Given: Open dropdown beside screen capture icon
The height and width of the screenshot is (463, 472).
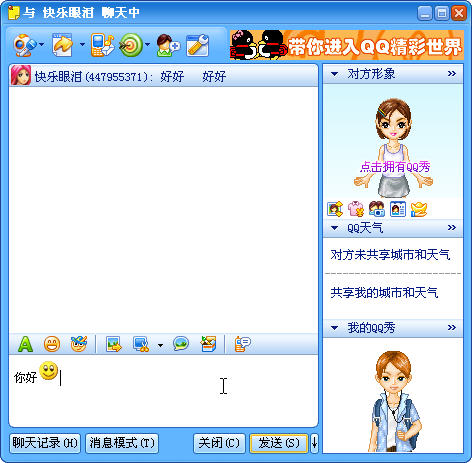Looking at the screenshot, I should [160, 345].
